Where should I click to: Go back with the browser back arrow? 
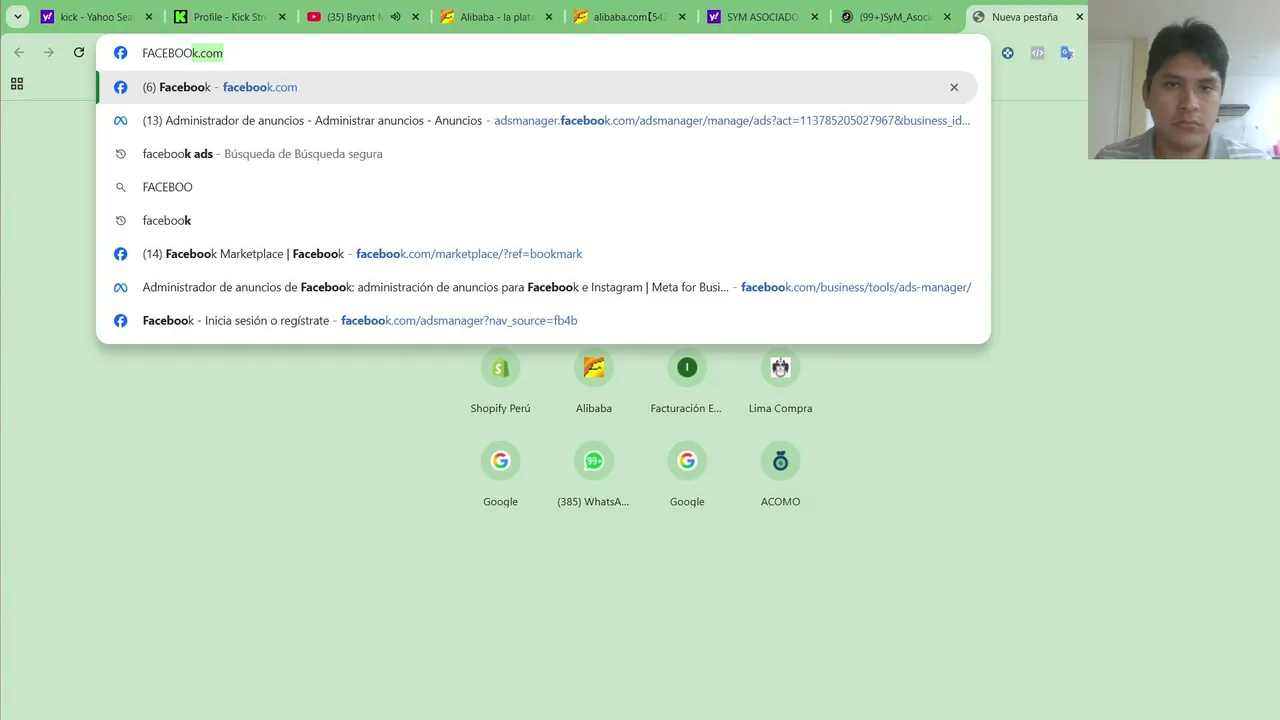click(x=19, y=53)
